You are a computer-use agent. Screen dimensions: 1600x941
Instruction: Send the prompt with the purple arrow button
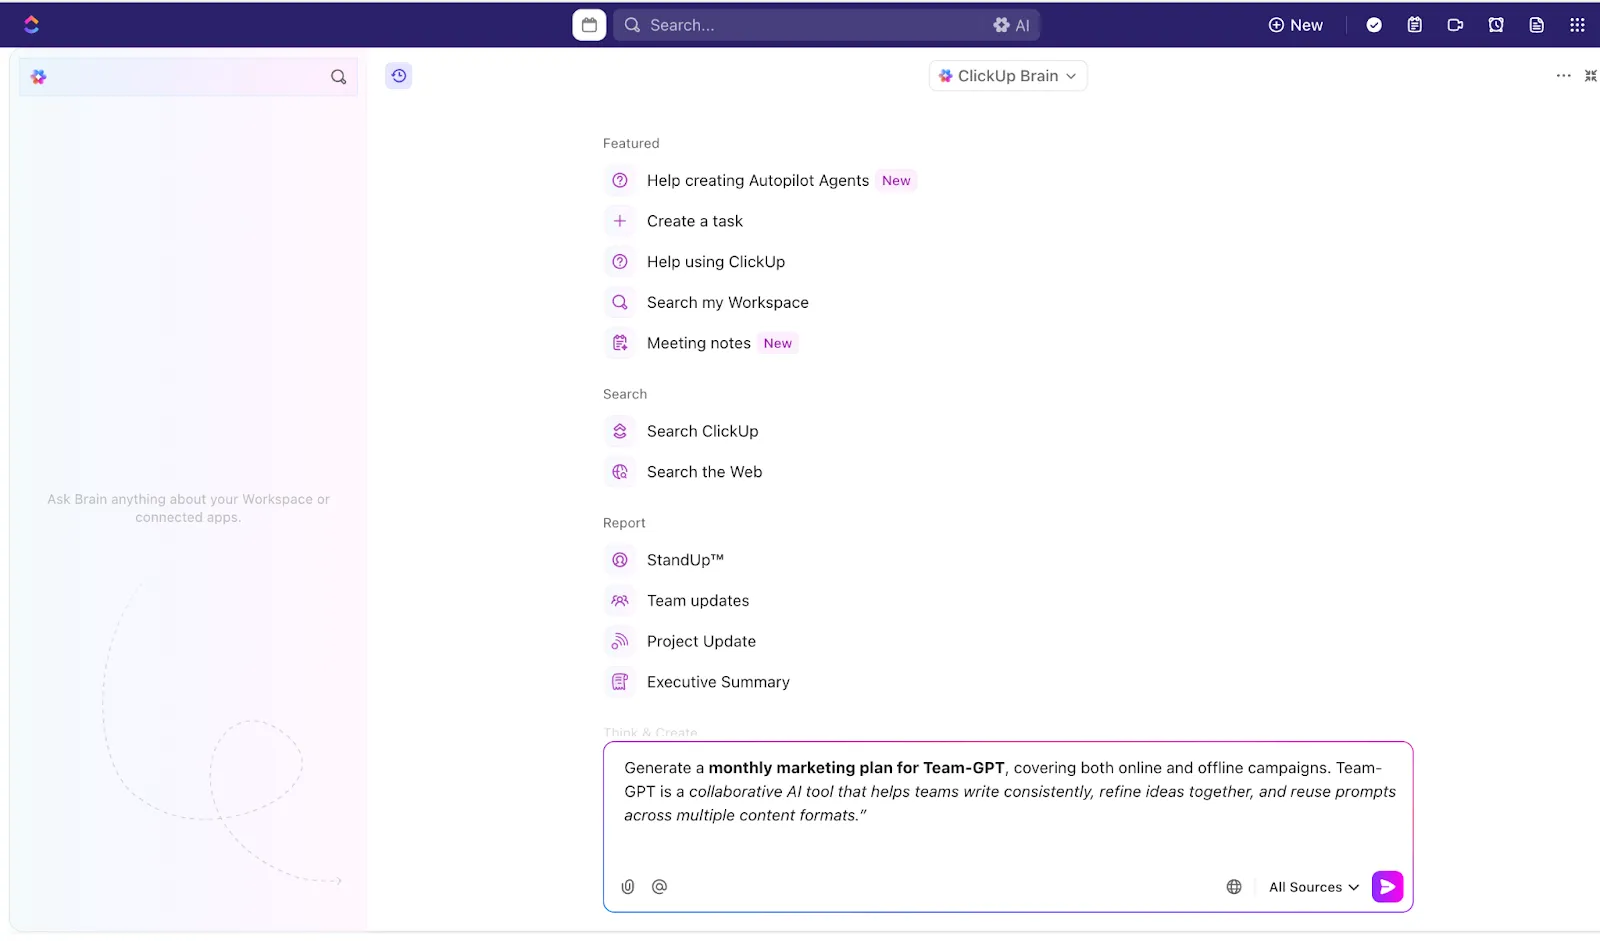click(x=1388, y=887)
